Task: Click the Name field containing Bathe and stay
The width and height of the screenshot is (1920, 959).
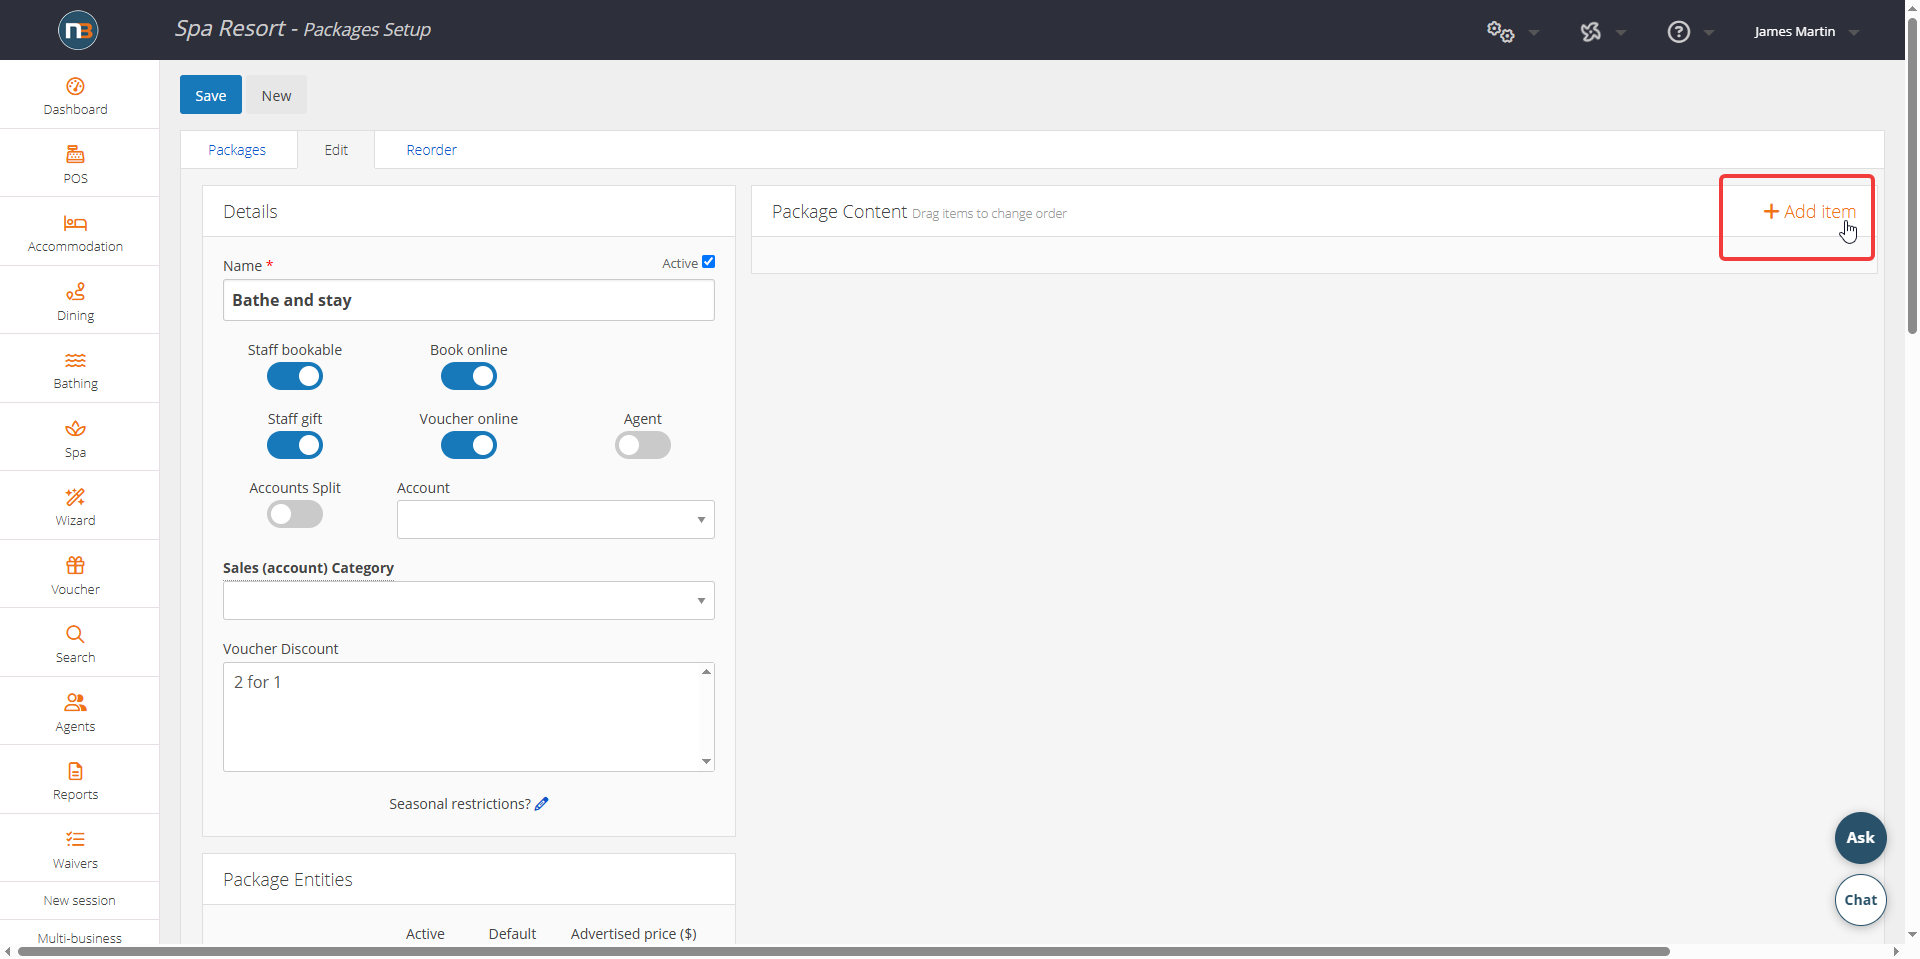Action: tap(469, 300)
